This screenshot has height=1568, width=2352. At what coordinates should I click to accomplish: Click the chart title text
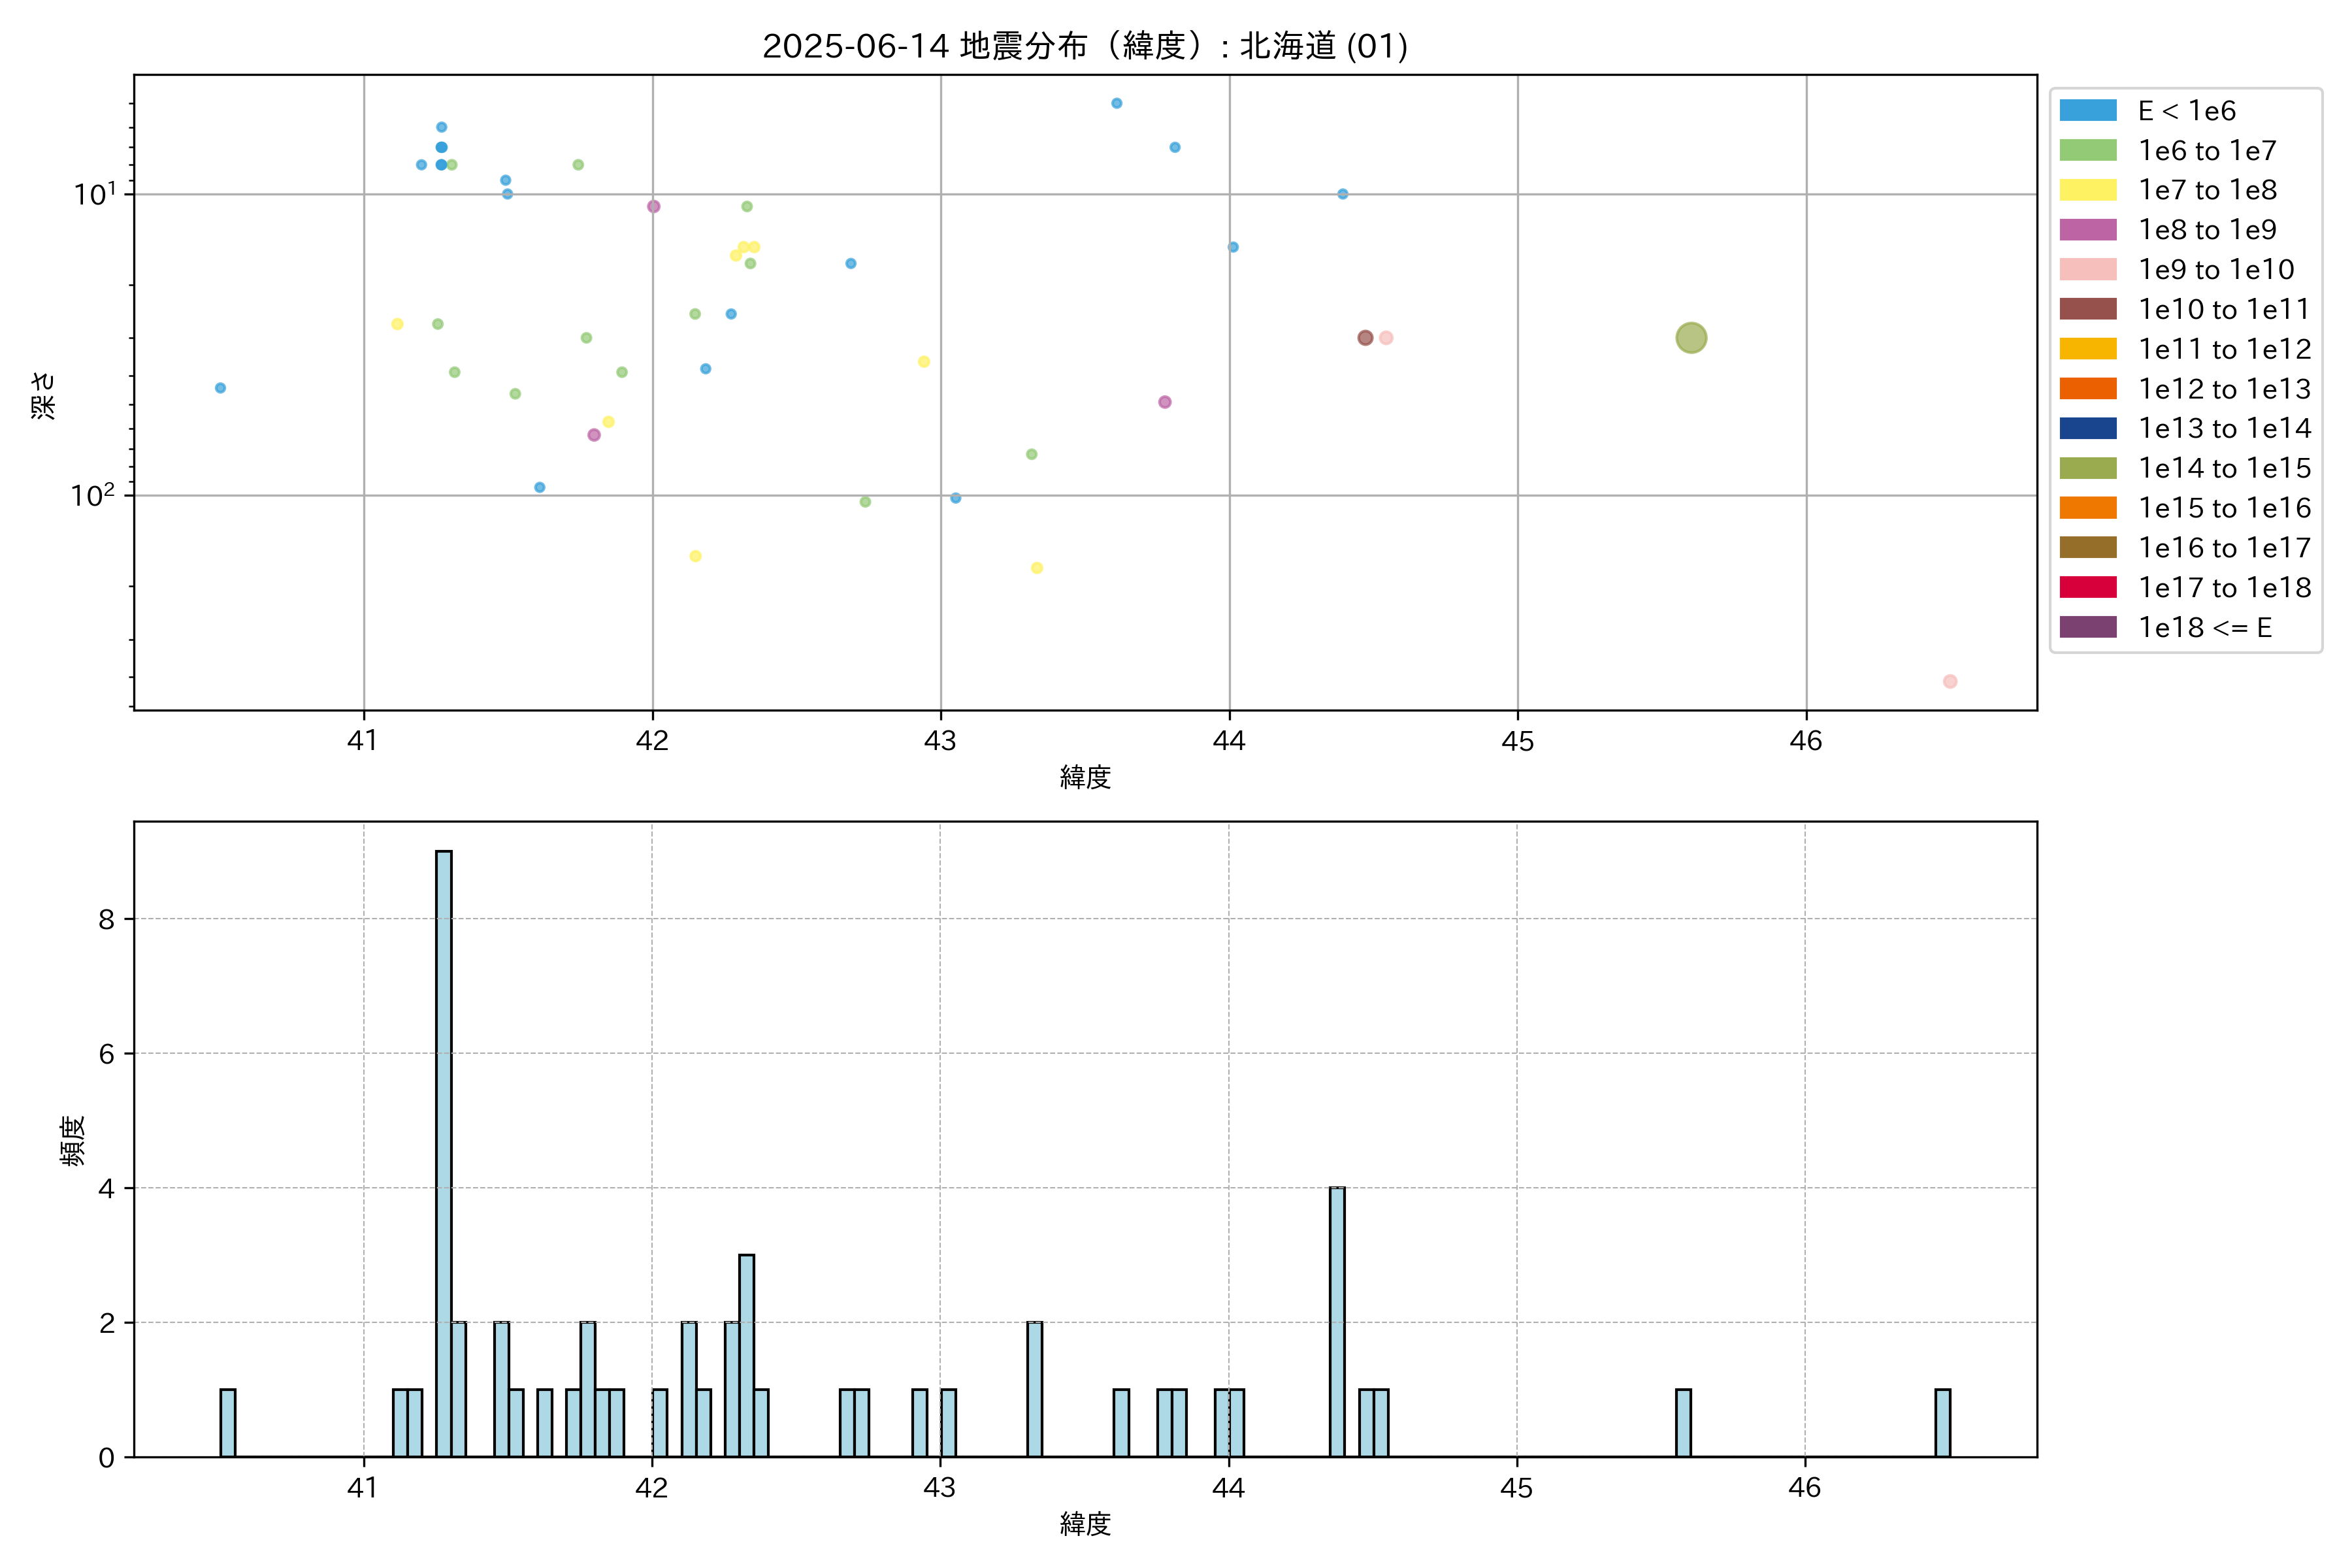tap(1085, 46)
